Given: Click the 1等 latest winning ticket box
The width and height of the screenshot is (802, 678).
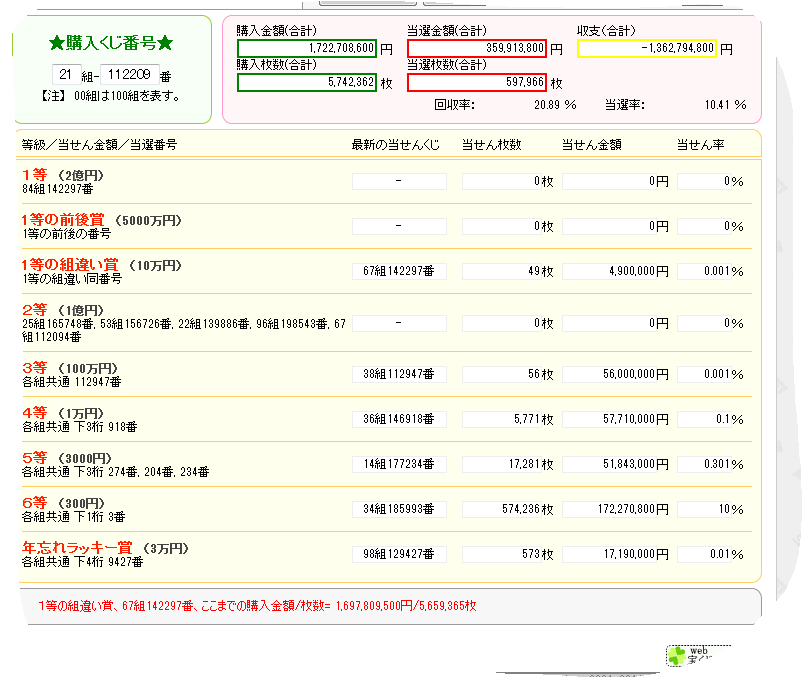Looking at the screenshot, I should [399, 182].
